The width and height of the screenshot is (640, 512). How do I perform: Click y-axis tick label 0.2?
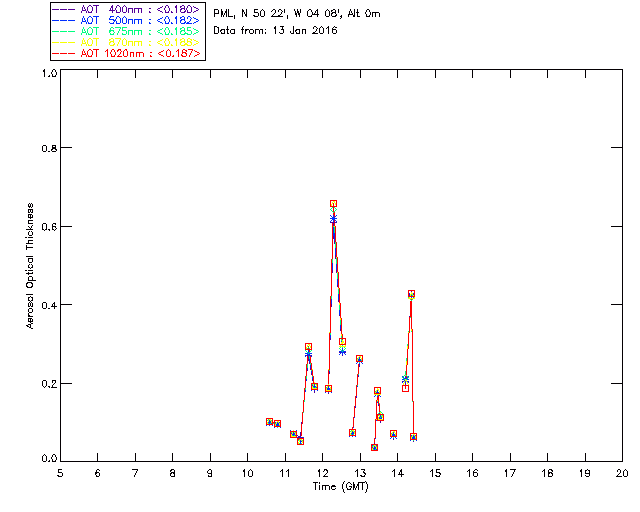(x=49, y=384)
